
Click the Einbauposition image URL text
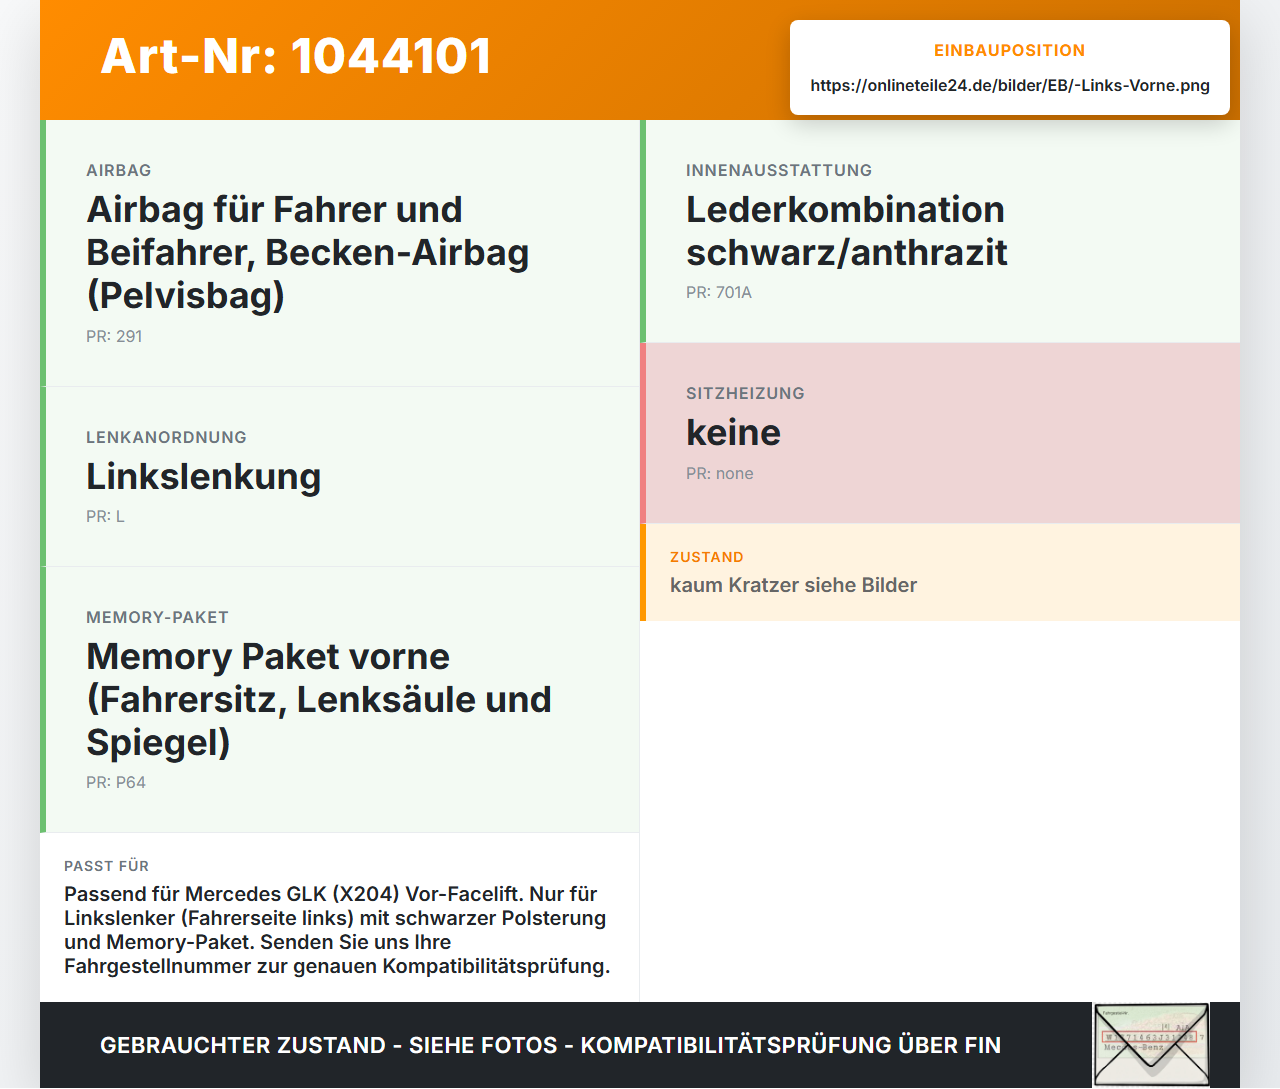point(1010,85)
